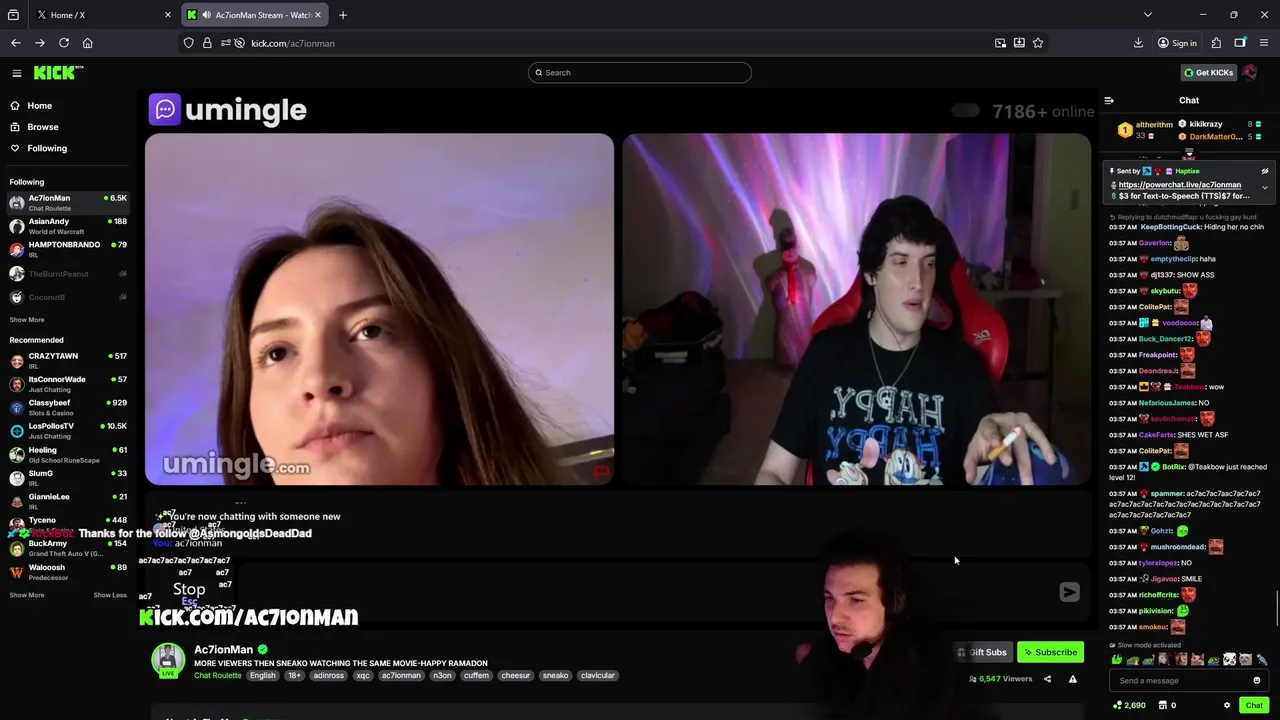Select the adinross tag
The height and width of the screenshot is (720, 1280).
[328, 676]
